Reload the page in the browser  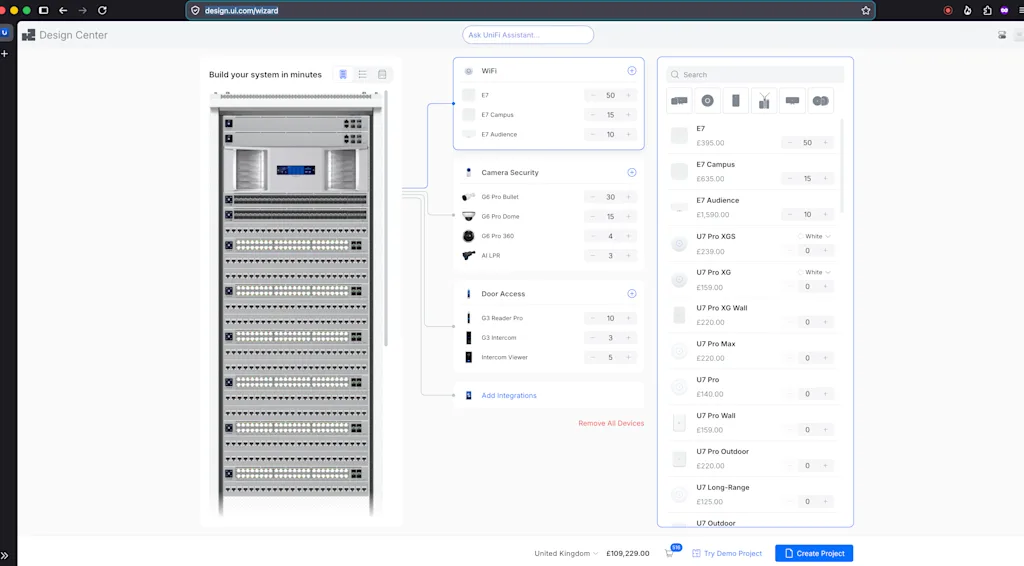(x=102, y=10)
